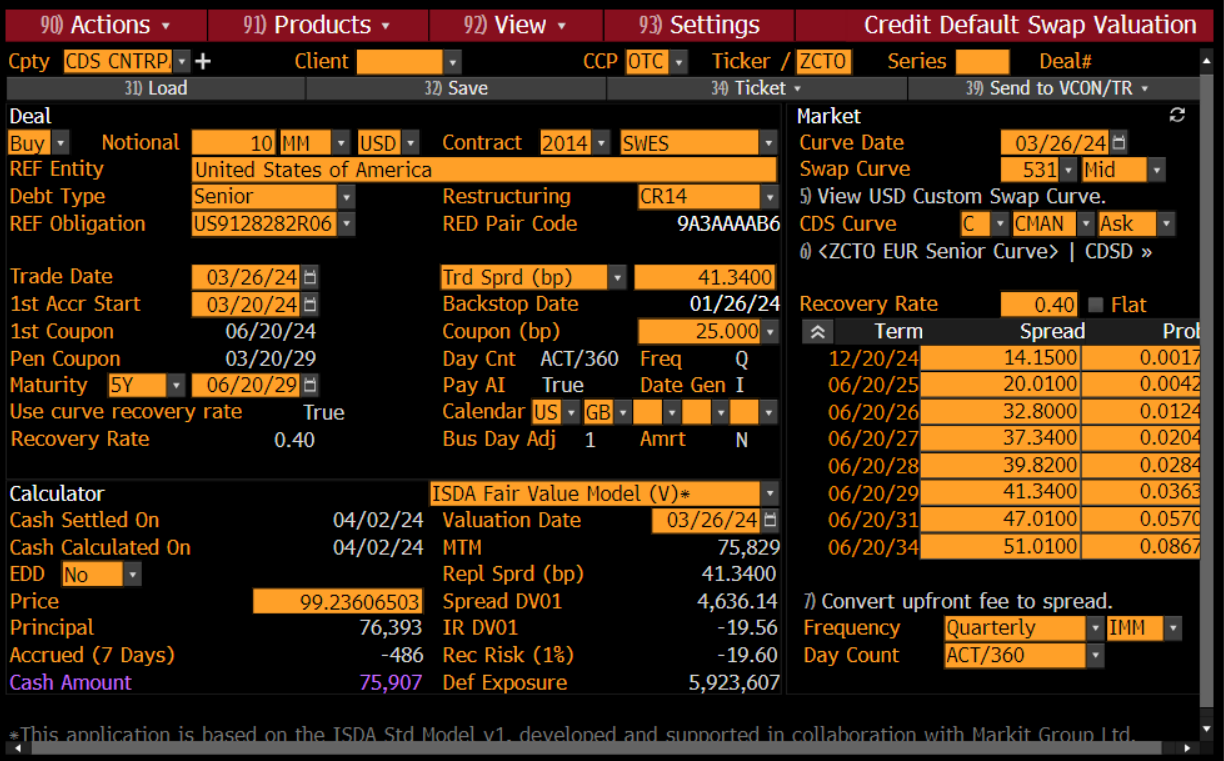Open the Actions menu
The height and width of the screenshot is (761, 1224).
click(106, 25)
